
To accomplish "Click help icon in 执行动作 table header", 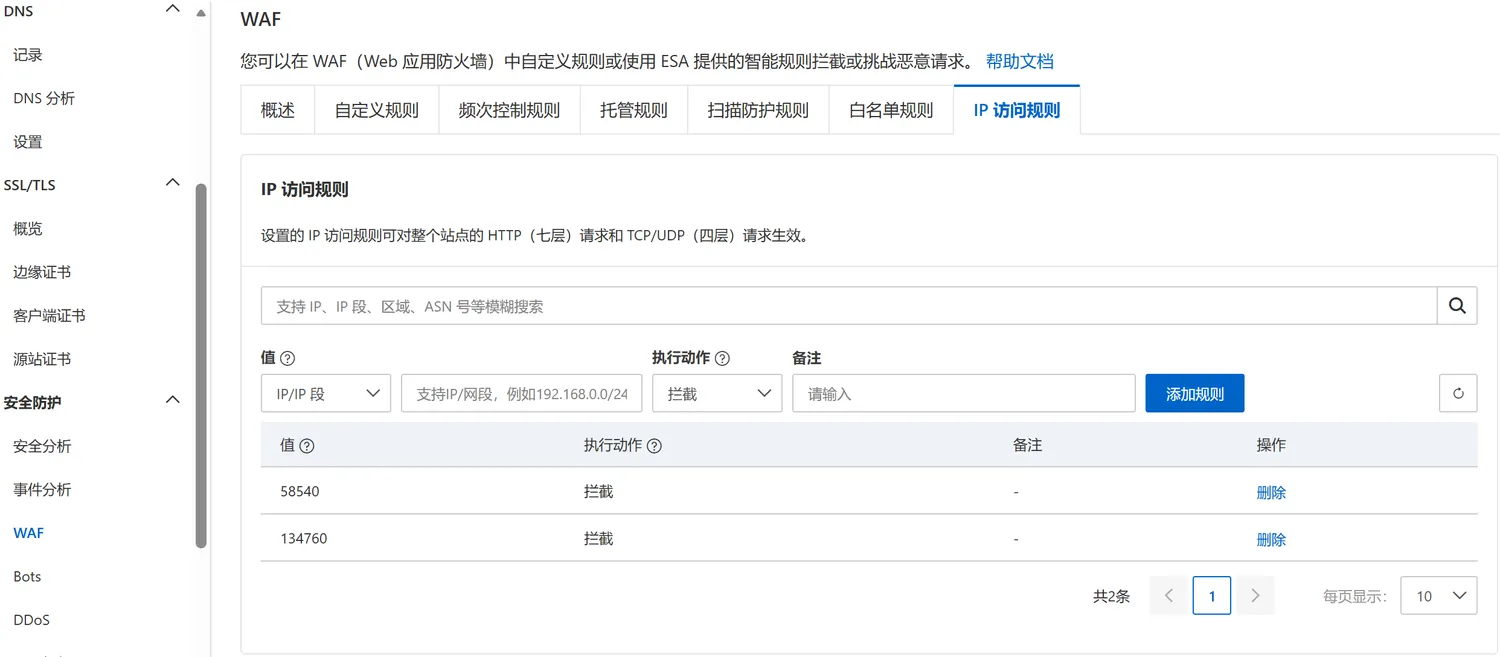I will click(655, 446).
